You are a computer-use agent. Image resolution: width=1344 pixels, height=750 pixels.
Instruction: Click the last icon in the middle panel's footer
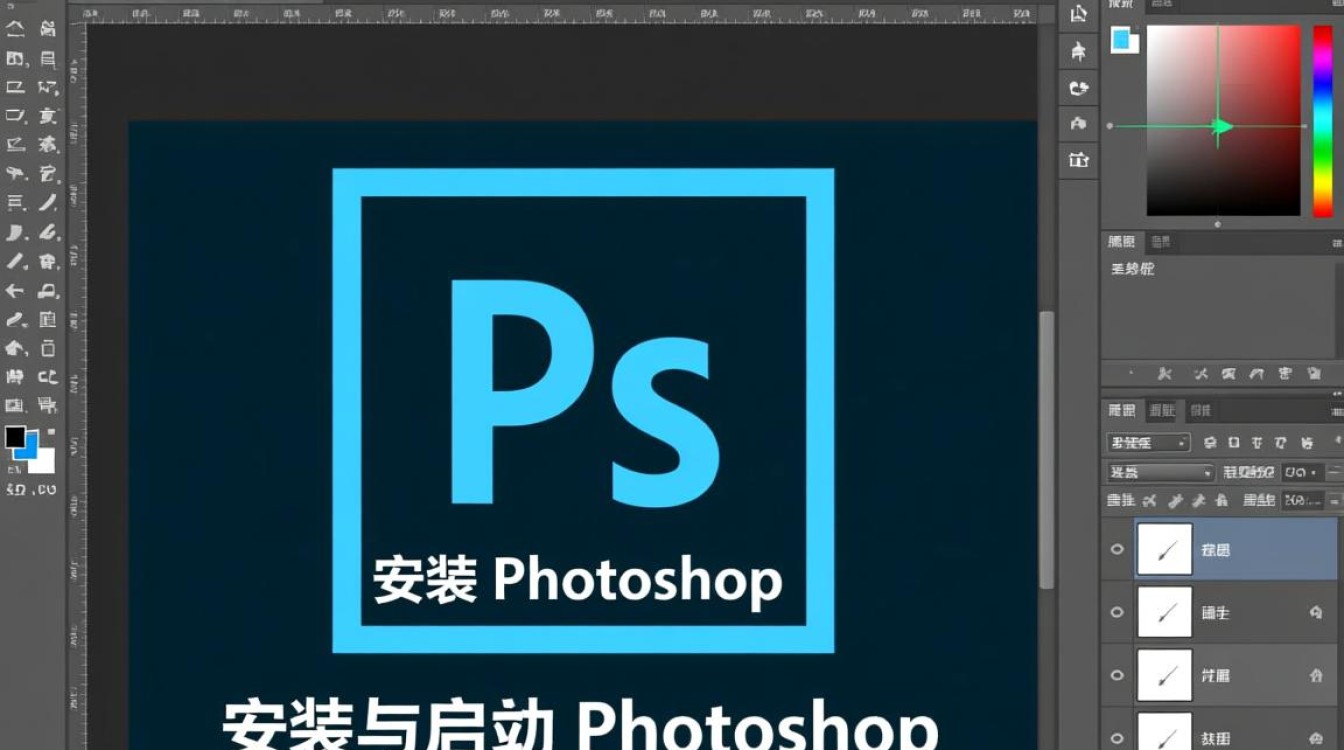(1313, 374)
